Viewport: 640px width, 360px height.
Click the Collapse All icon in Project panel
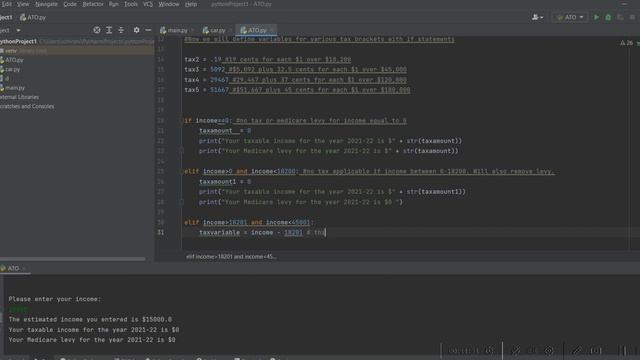click(121, 30)
